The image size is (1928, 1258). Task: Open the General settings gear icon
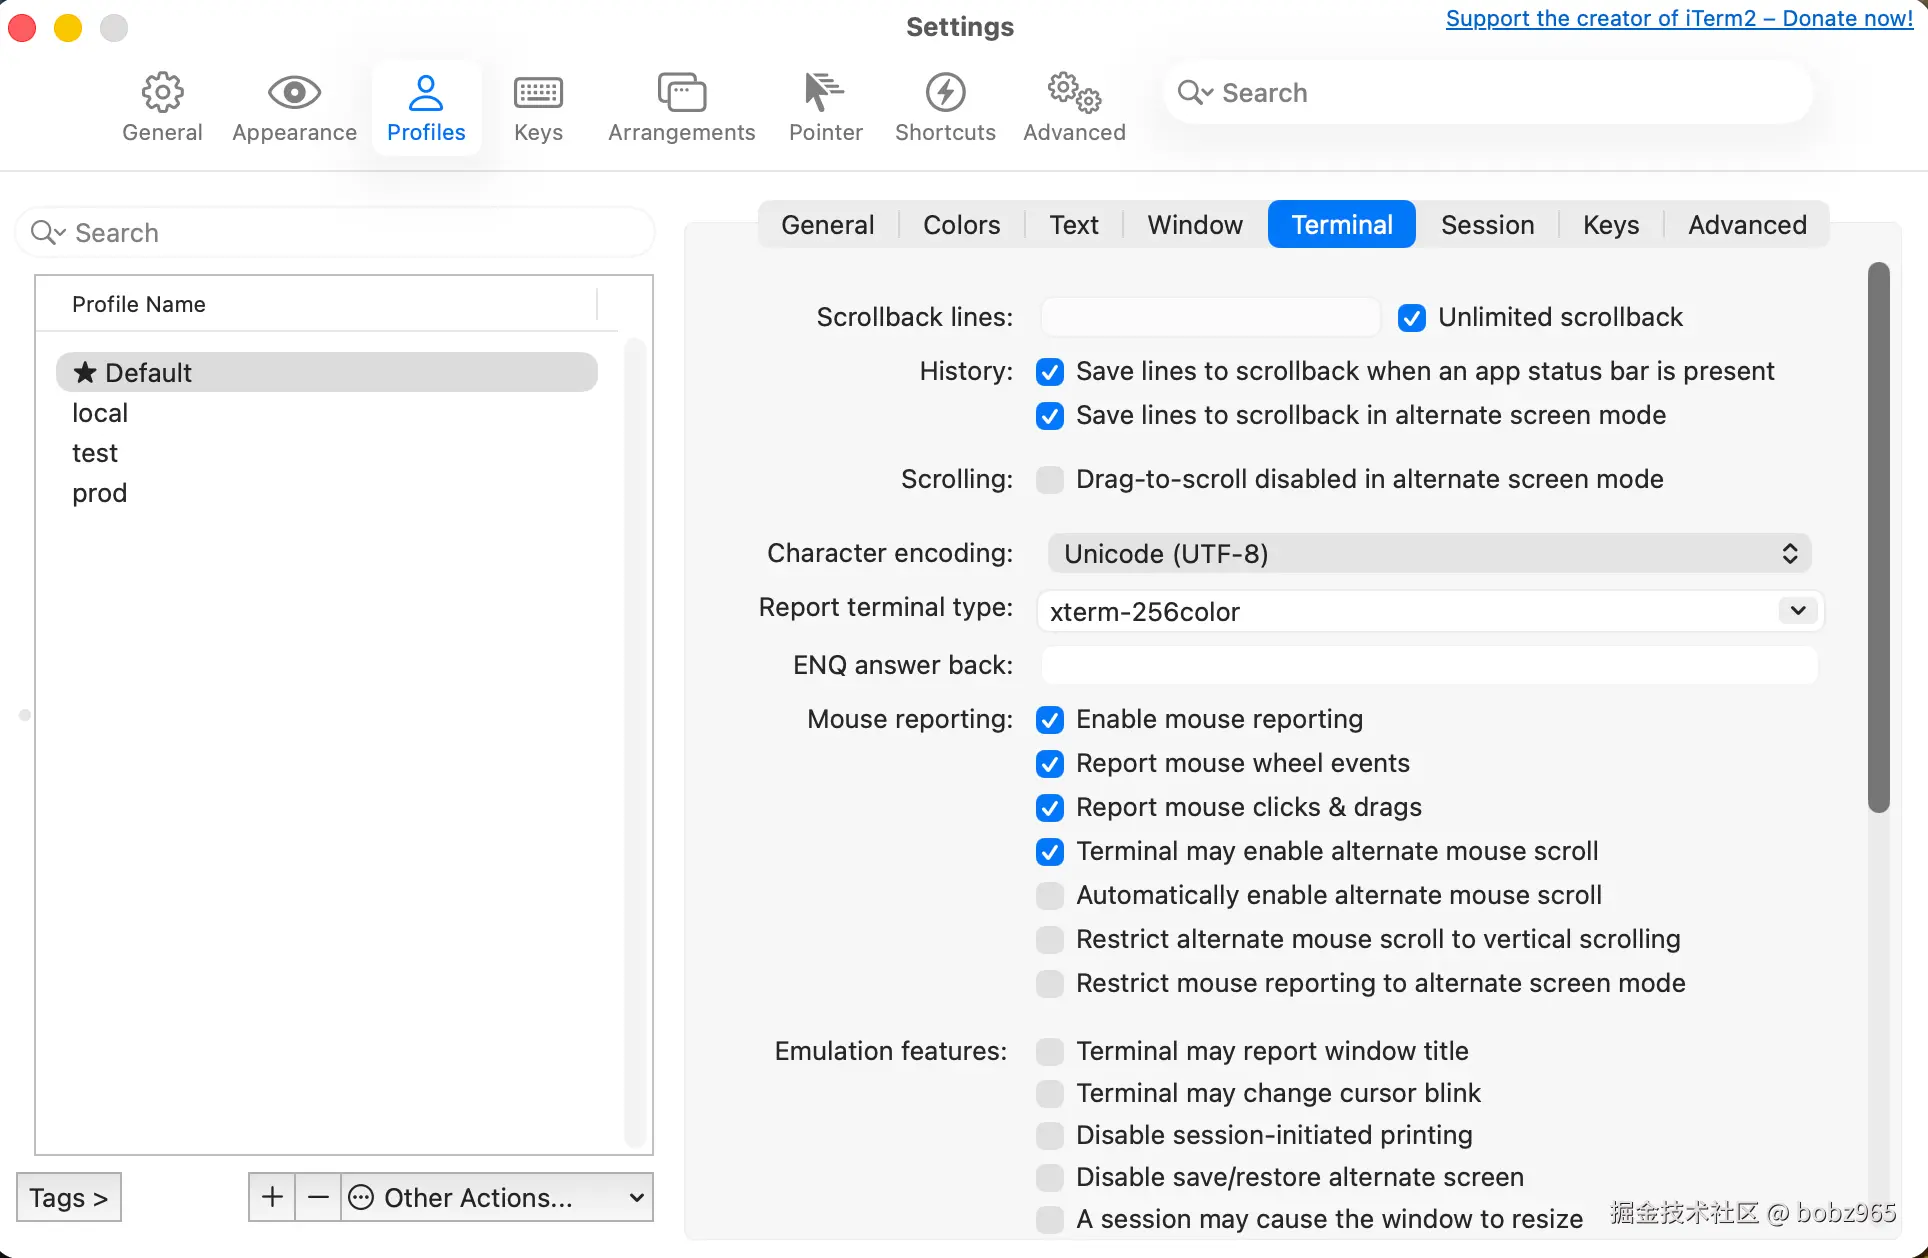point(162,93)
